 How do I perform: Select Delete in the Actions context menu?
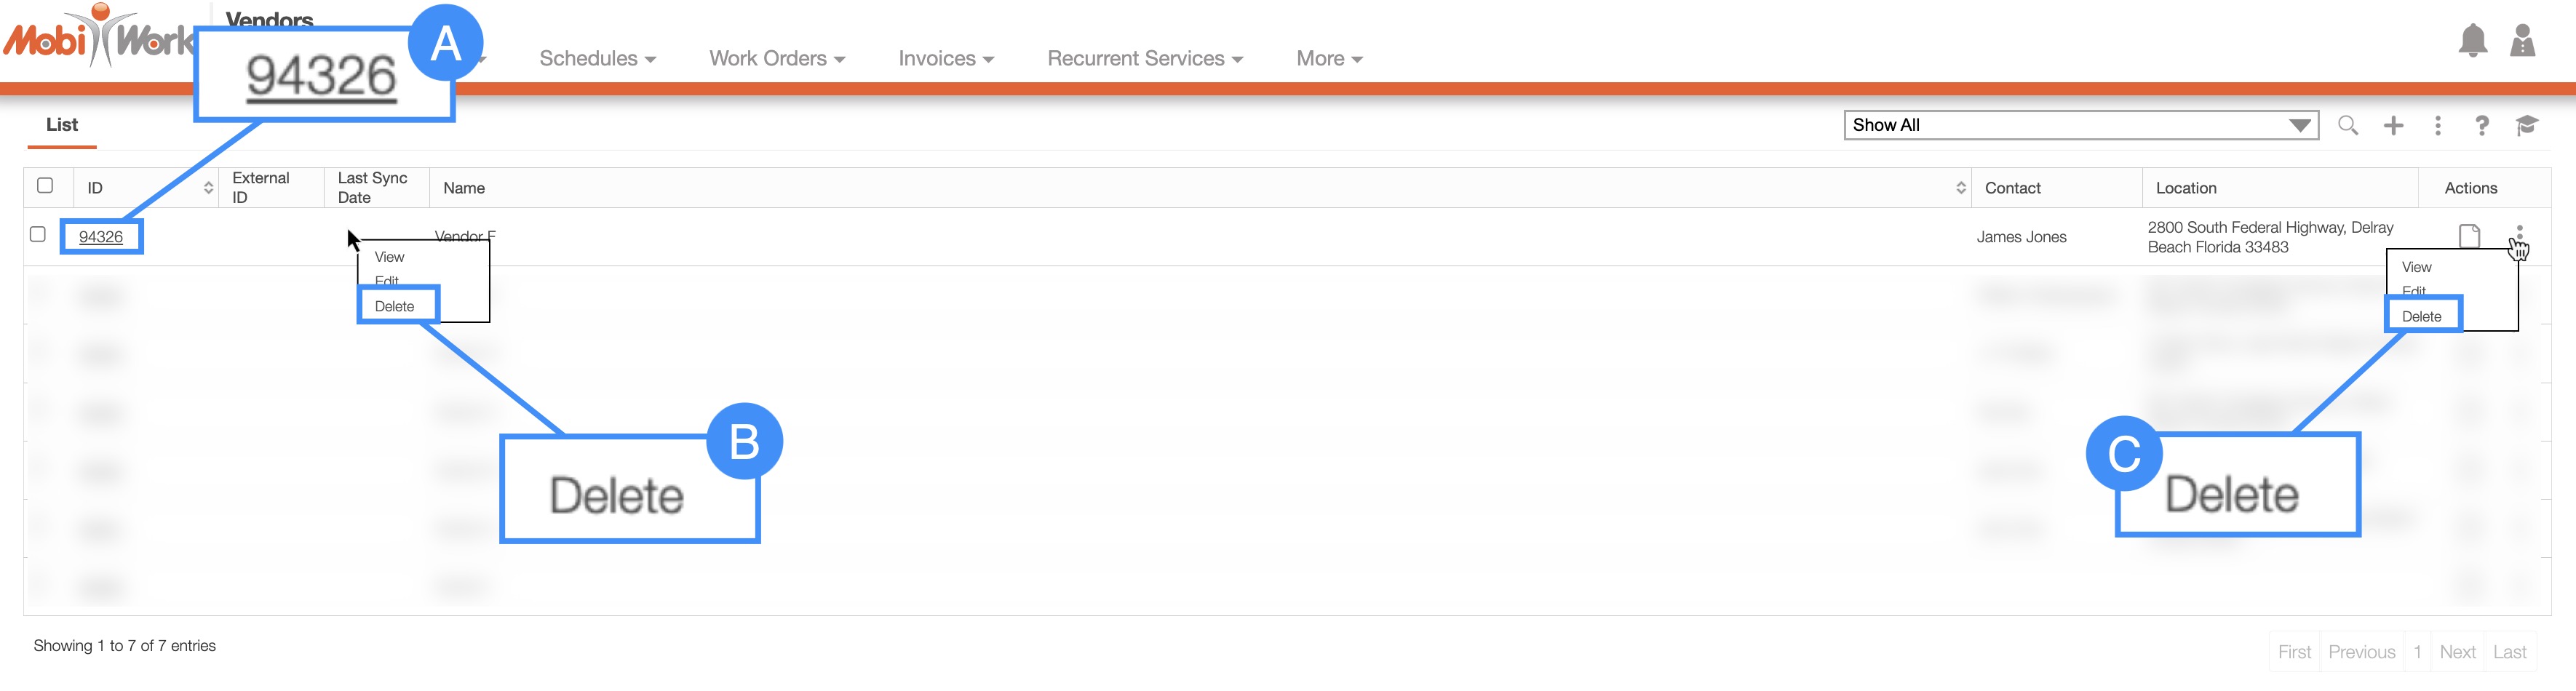tap(2421, 316)
